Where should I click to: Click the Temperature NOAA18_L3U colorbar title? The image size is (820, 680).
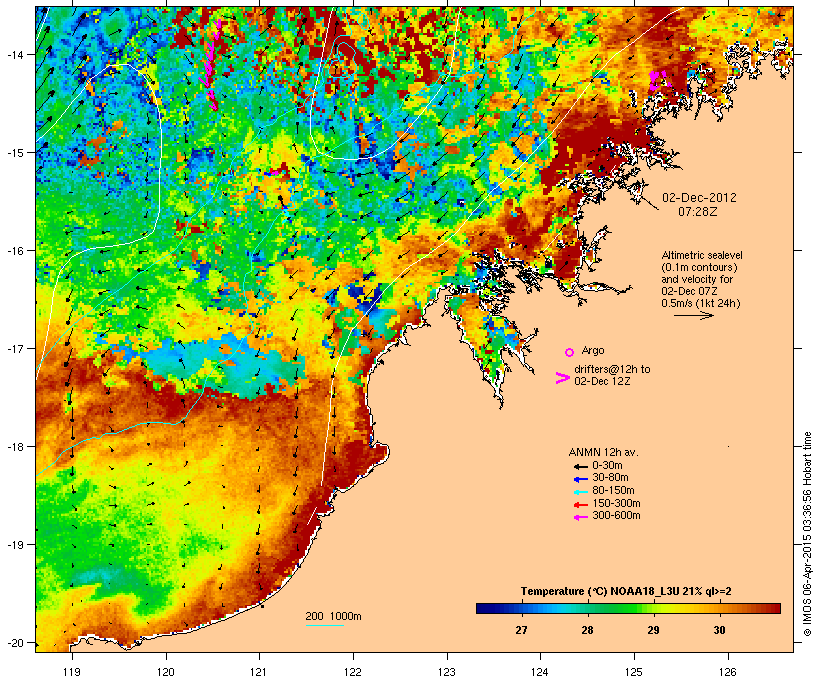[626, 591]
